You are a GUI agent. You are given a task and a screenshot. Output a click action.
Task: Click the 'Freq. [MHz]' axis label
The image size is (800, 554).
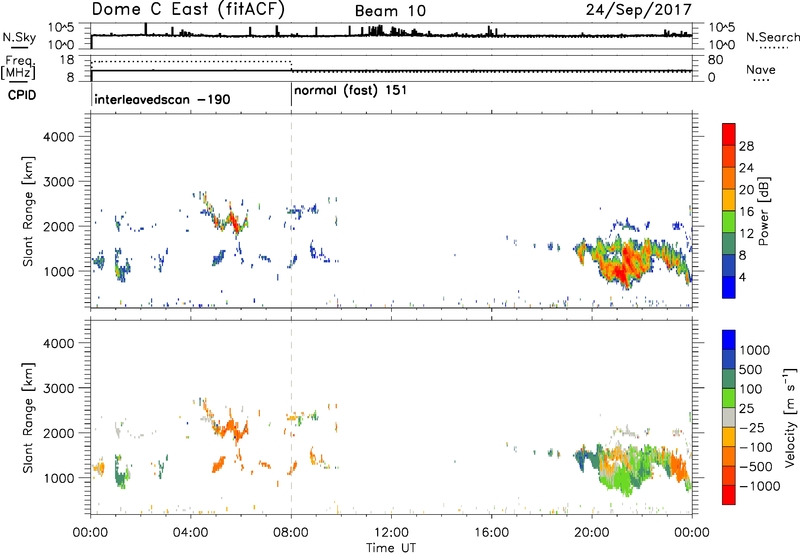[18, 67]
